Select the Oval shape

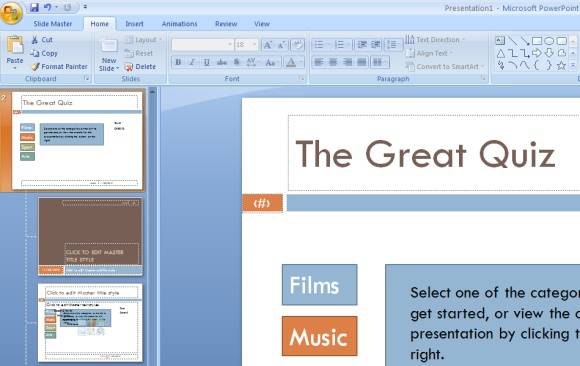tap(549, 41)
